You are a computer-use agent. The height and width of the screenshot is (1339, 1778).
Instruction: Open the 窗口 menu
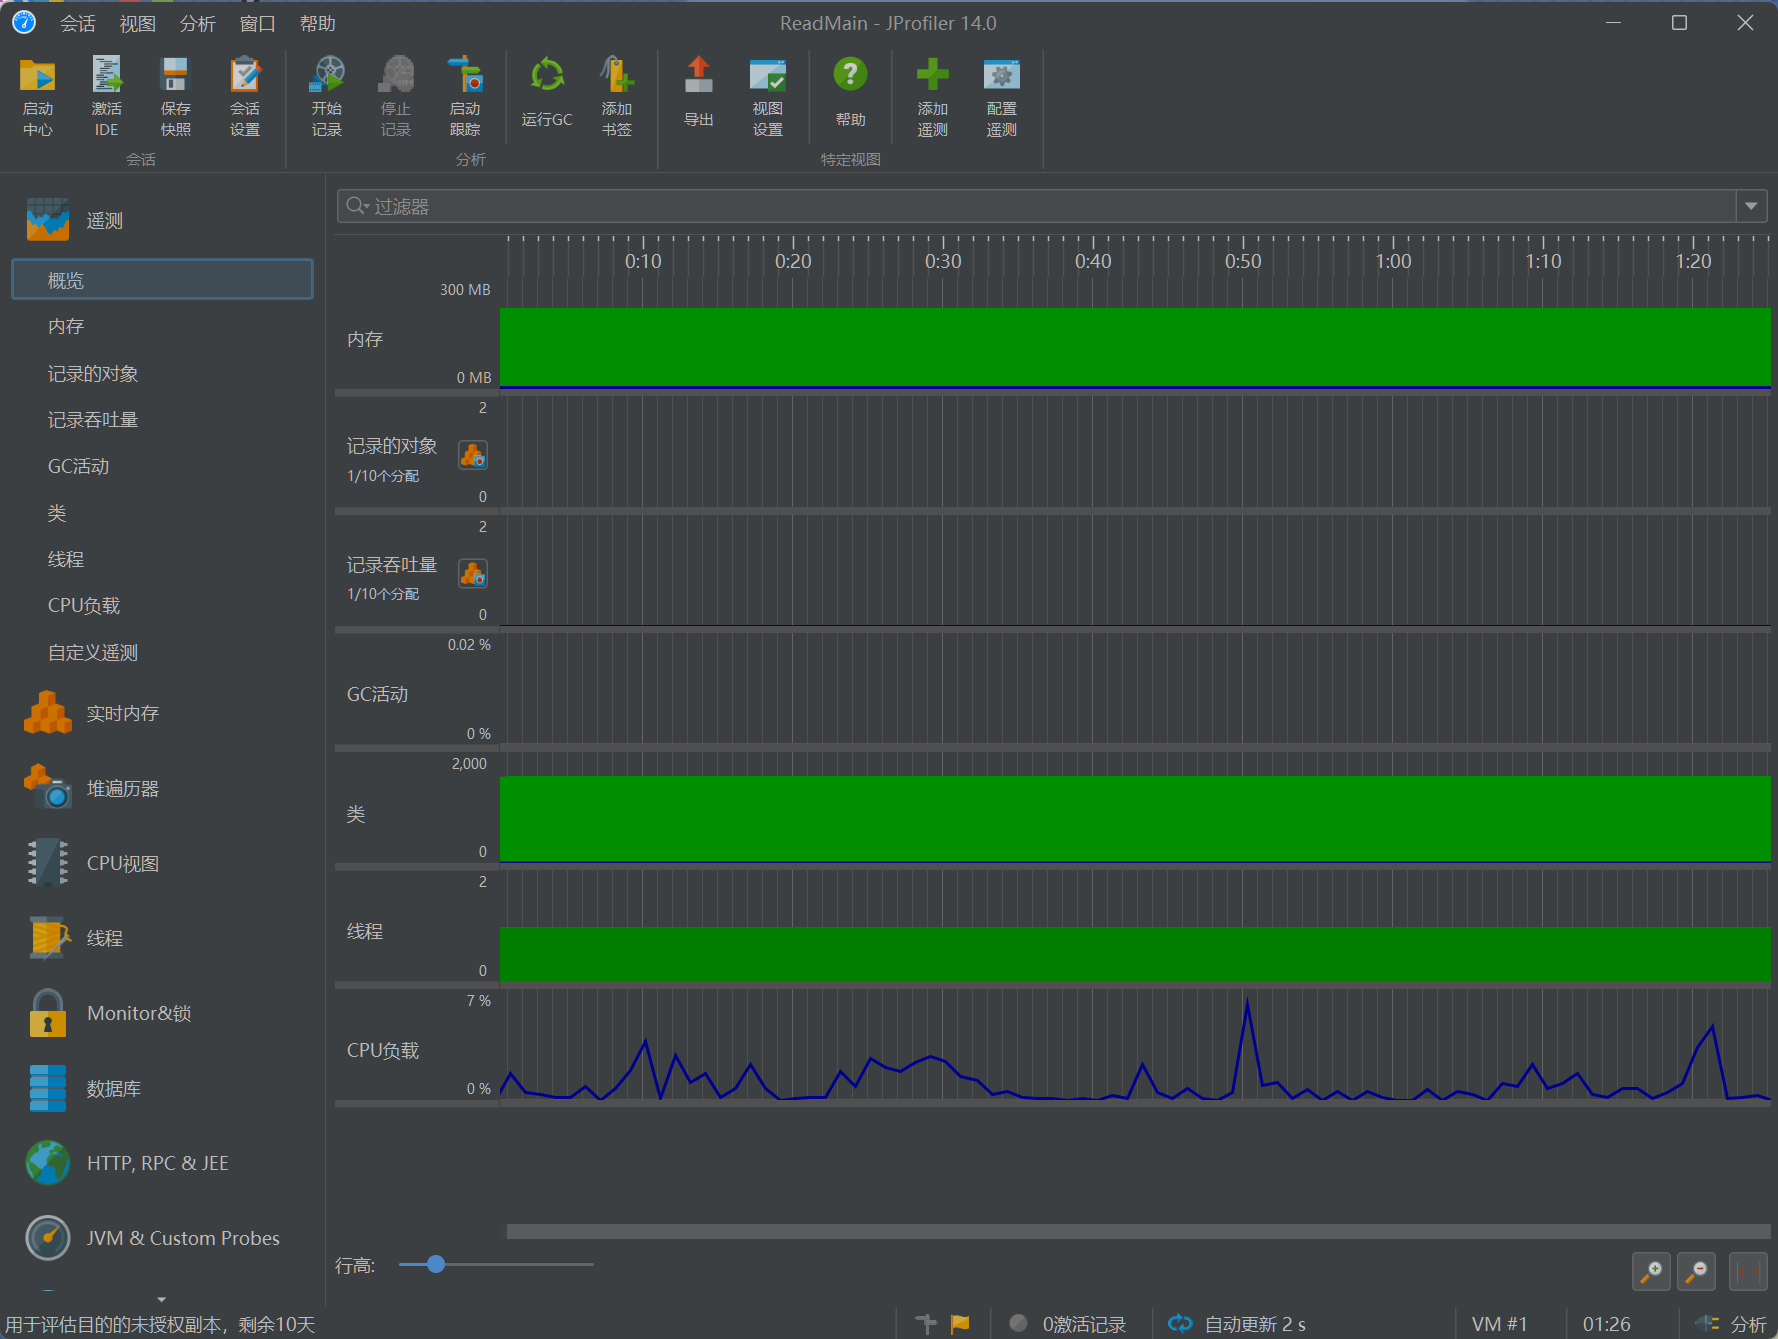click(x=257, y=23)
